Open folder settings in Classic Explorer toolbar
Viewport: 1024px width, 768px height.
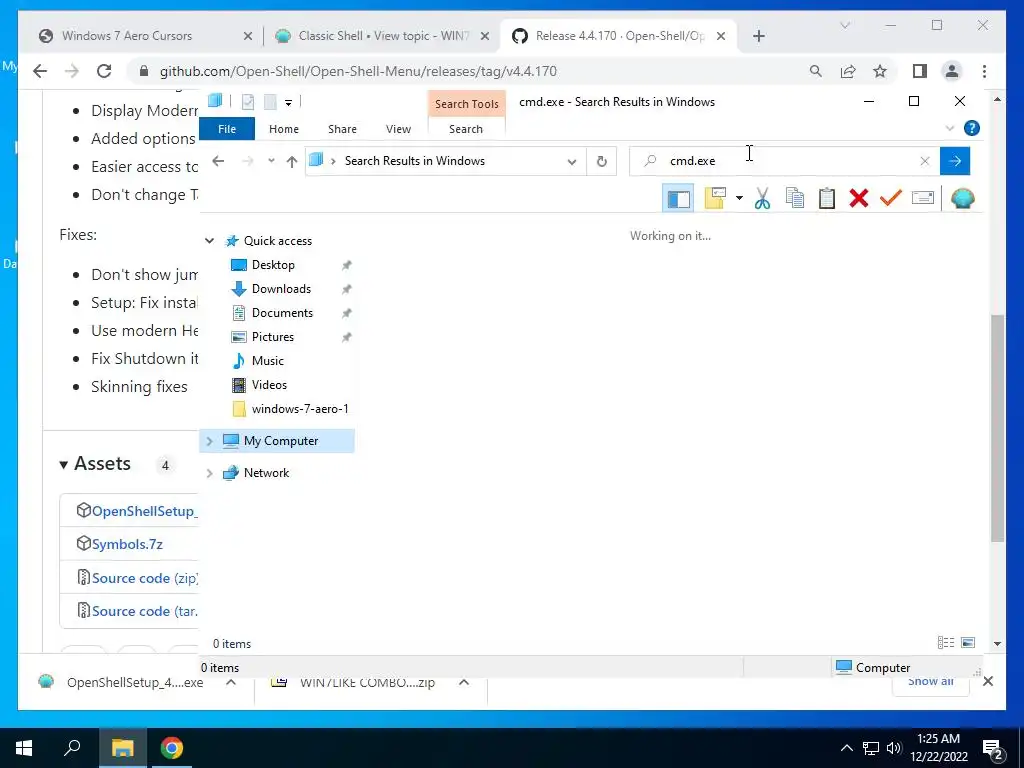pyautogui.click(x=715, y=198)
